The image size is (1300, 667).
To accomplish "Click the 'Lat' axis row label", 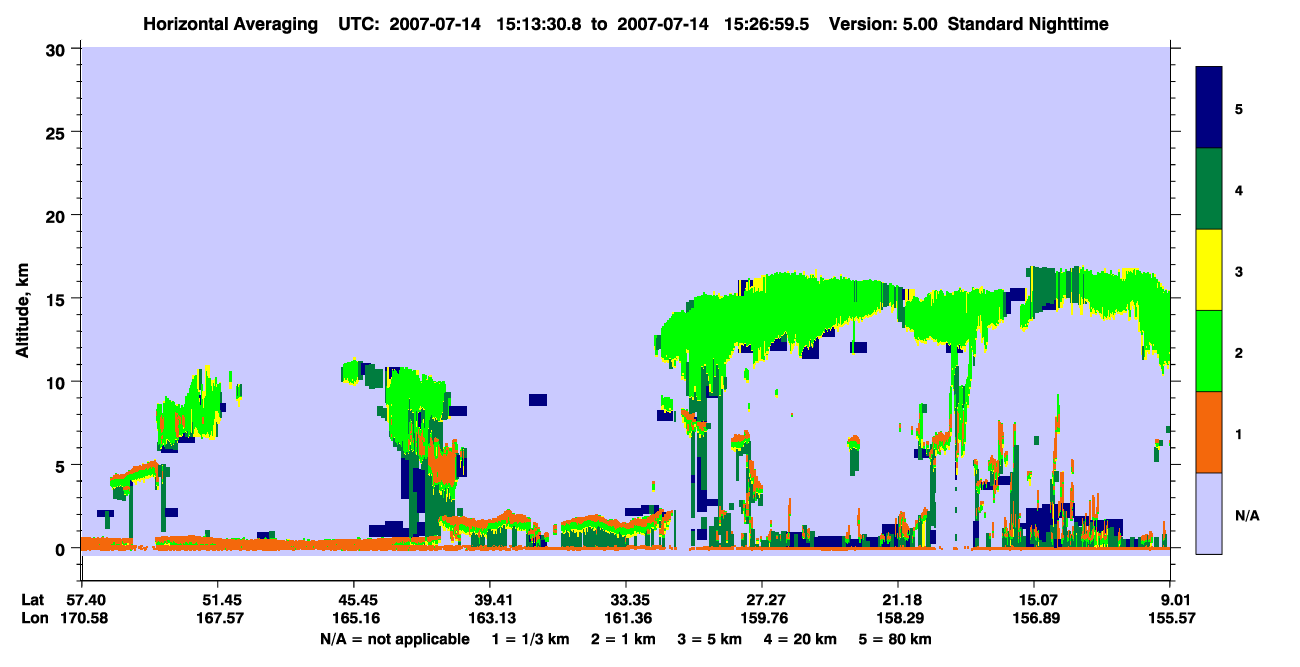I will click(33, 600).
